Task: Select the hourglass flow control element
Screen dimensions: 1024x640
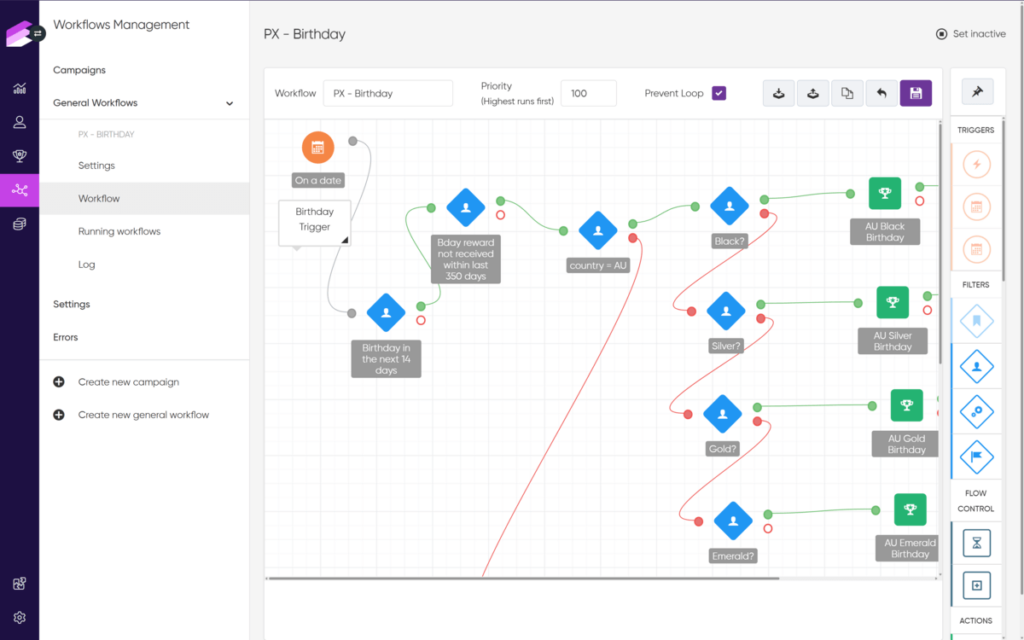Action: (976, 543)
